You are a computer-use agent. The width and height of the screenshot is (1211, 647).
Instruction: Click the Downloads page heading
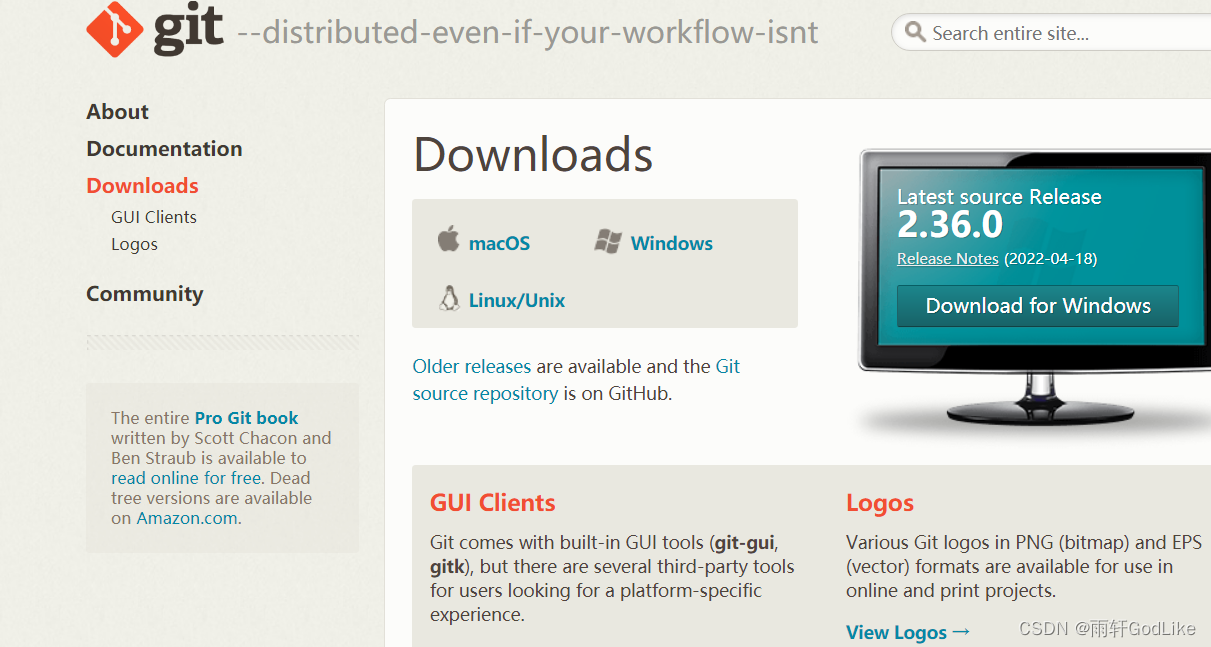pyautogui.click(x=533, y=155)
